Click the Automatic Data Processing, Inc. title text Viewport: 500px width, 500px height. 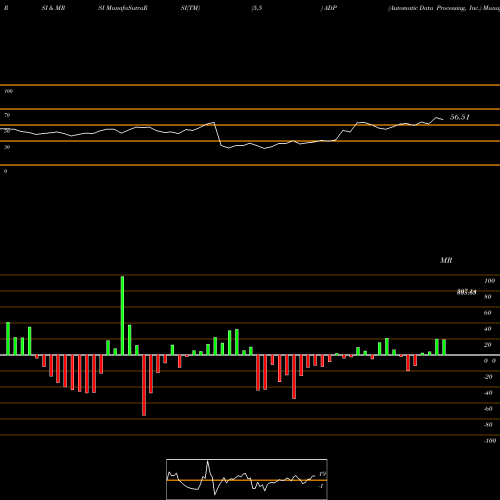[435, 8]
